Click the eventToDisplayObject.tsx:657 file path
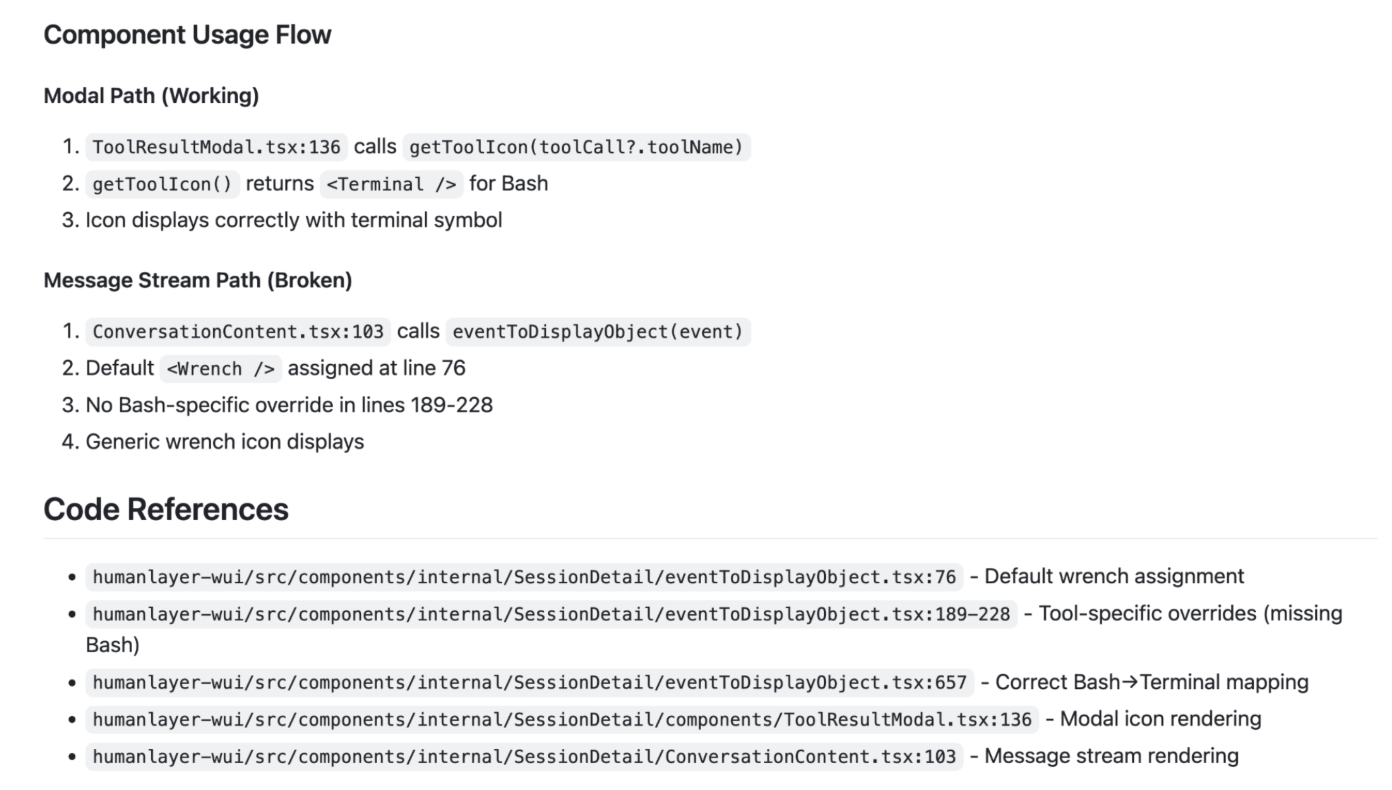 (529, 683)
